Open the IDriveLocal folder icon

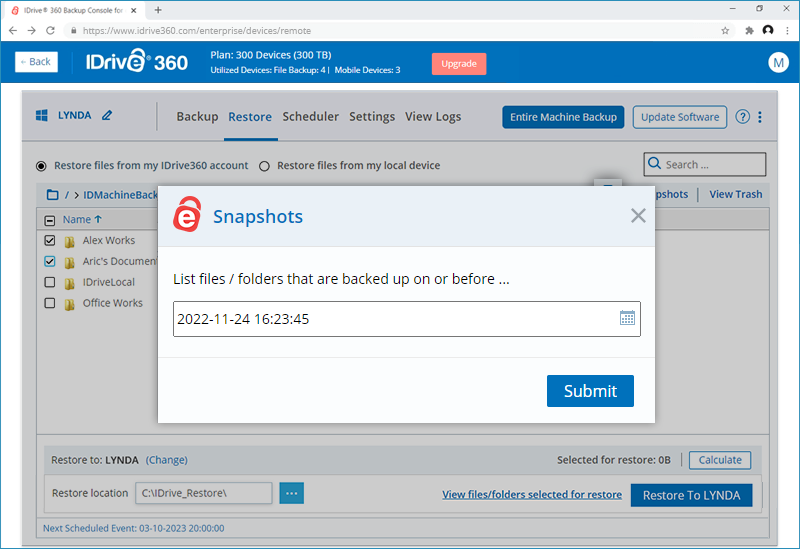(x=69, y=283)
